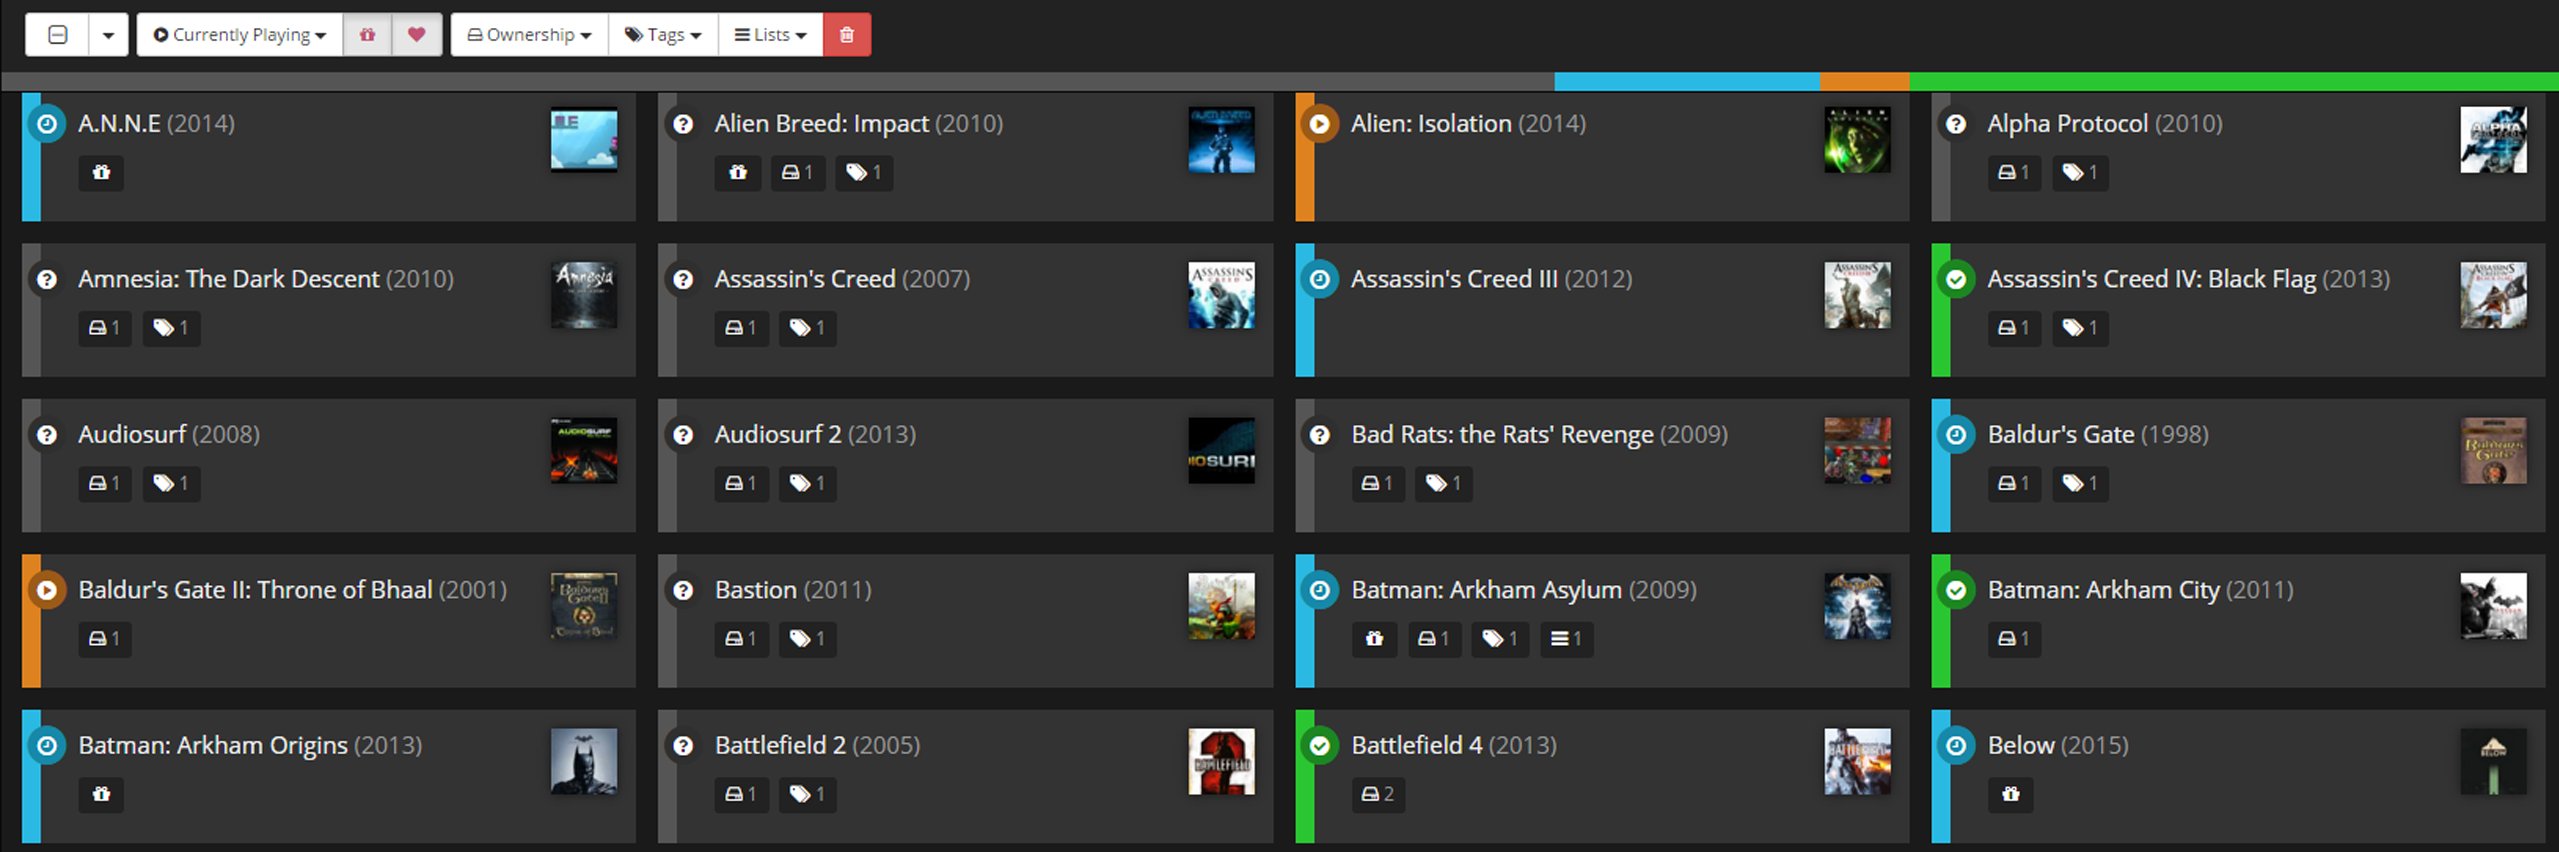Click the Alien: Isolation cover thumbnail
The image size is (2559, 852).
point(1857,141)
